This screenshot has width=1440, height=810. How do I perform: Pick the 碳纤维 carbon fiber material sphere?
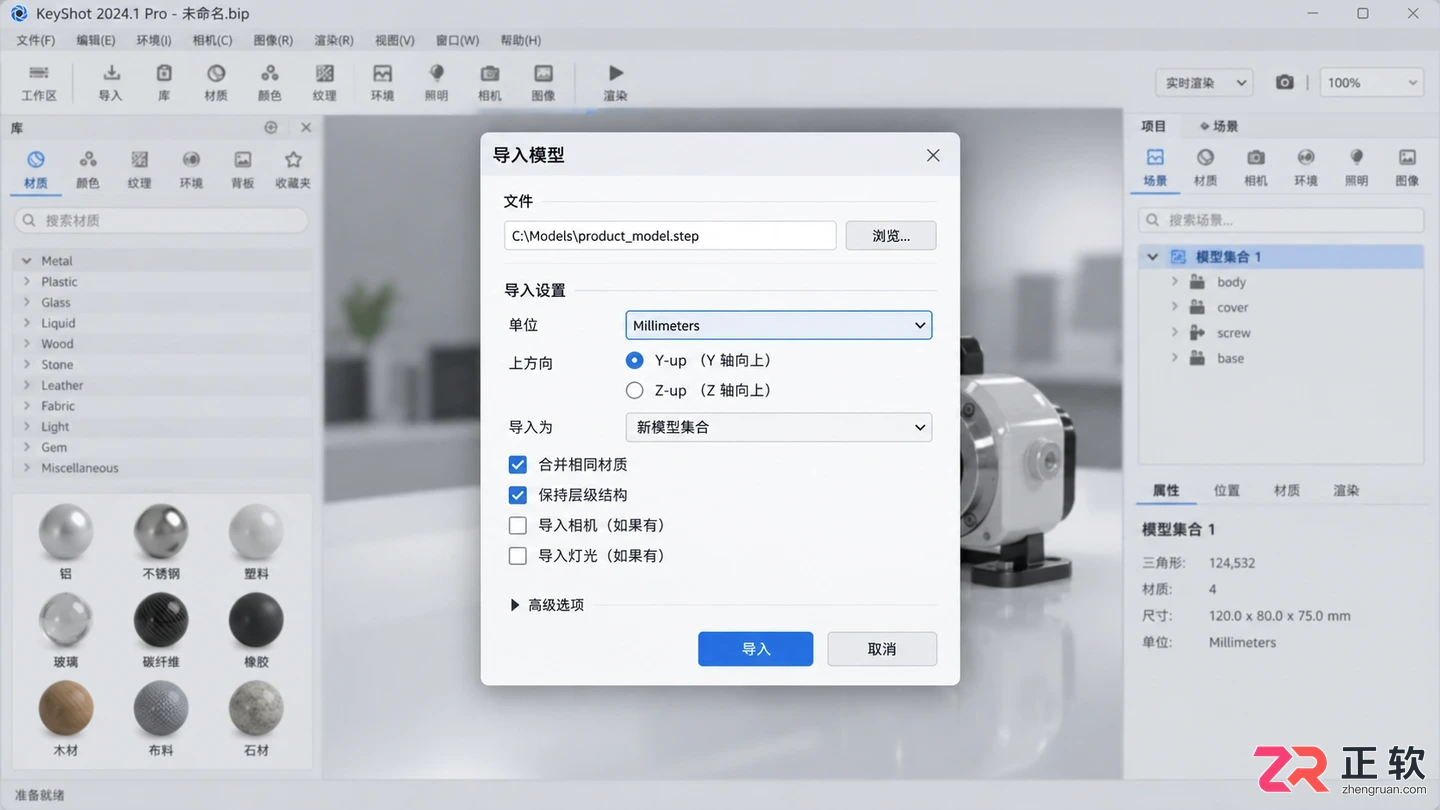pos(161,621)
